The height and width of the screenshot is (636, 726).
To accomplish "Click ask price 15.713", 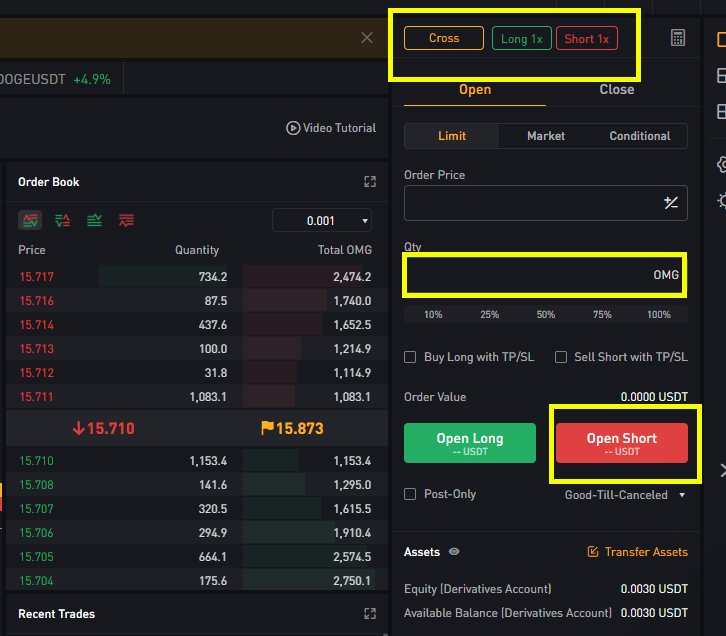I will click(x=37, y=349).
